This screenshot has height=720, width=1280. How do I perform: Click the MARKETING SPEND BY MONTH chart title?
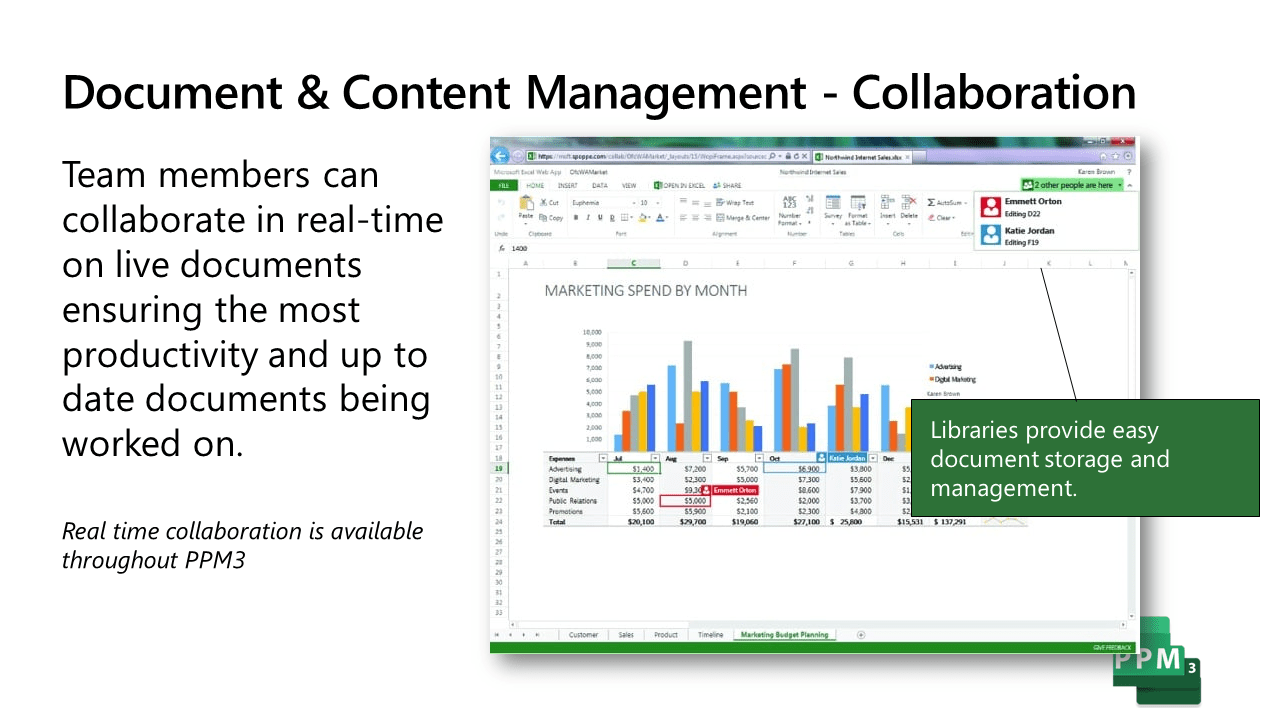[x=646, y=291]
